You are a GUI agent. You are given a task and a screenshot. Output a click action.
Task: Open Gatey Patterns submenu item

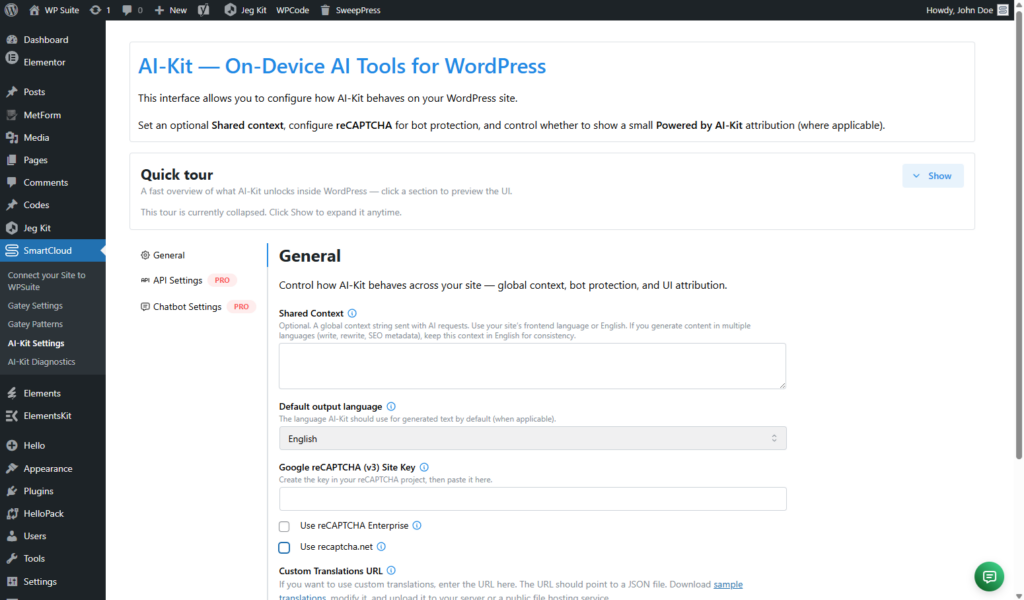pos(35,324)
